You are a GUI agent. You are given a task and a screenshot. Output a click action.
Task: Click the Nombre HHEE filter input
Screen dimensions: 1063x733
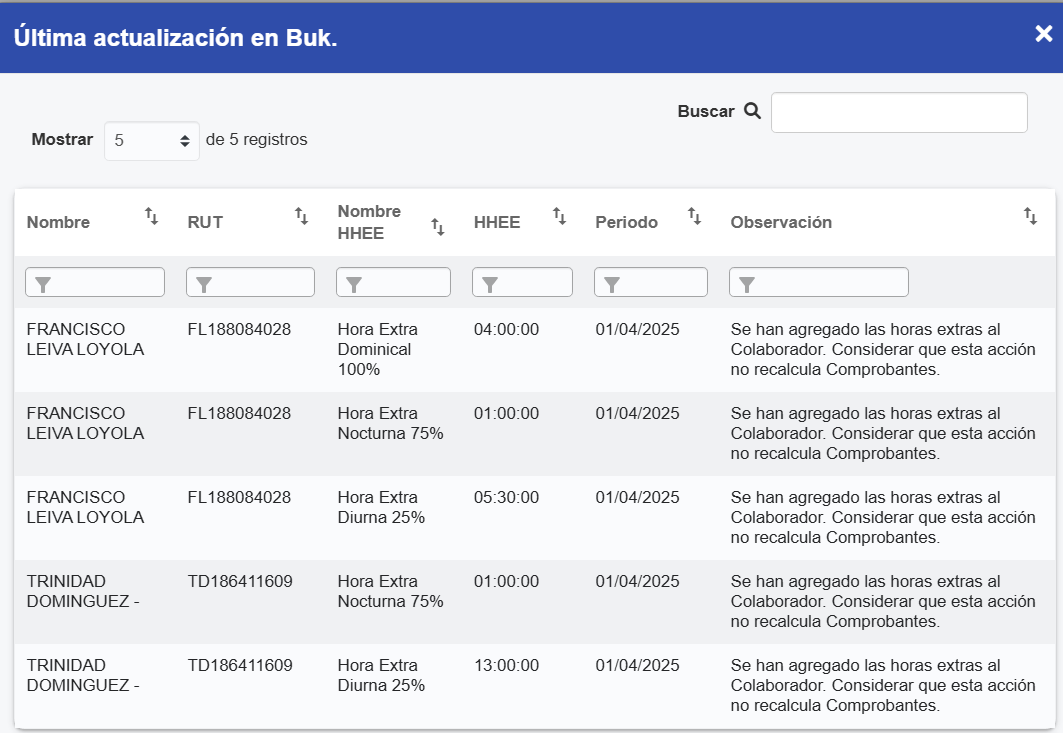(403, 283)
